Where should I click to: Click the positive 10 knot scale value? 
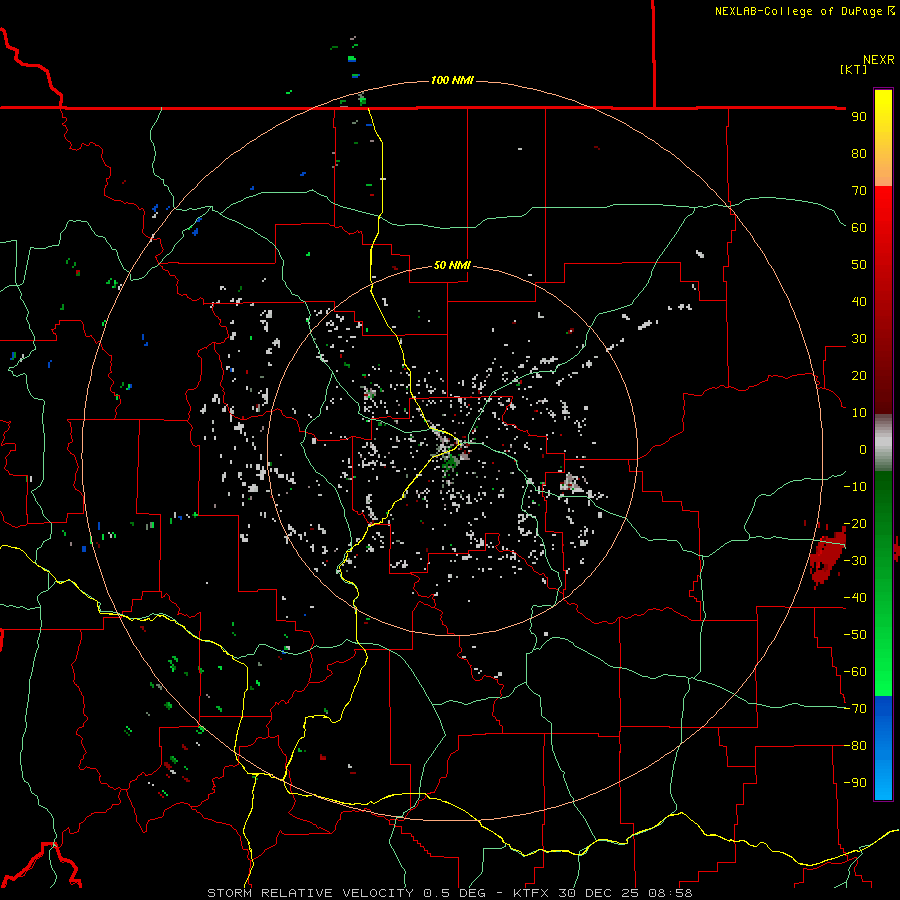(859, 413)
